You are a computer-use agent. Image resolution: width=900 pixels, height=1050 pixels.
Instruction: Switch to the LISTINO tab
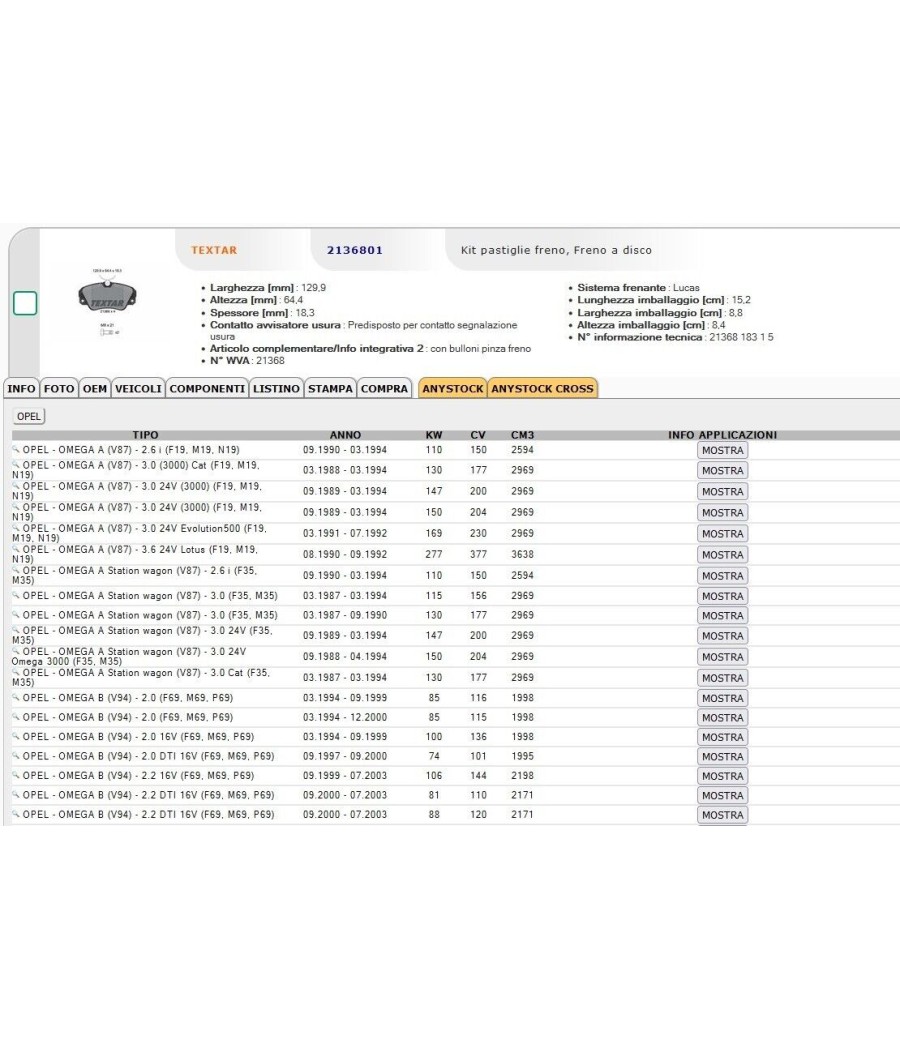pyautogui.click(x=276, y=388)
